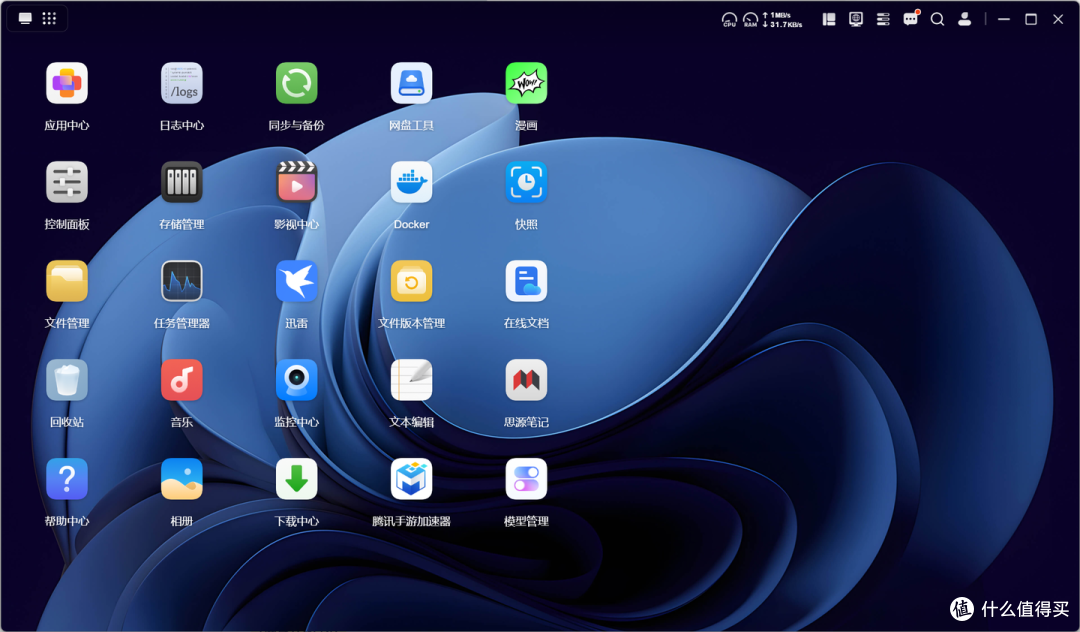The height and width of the screenshot is (632, 1080).
Task: Open the Docker app
Action: [411, 182]
